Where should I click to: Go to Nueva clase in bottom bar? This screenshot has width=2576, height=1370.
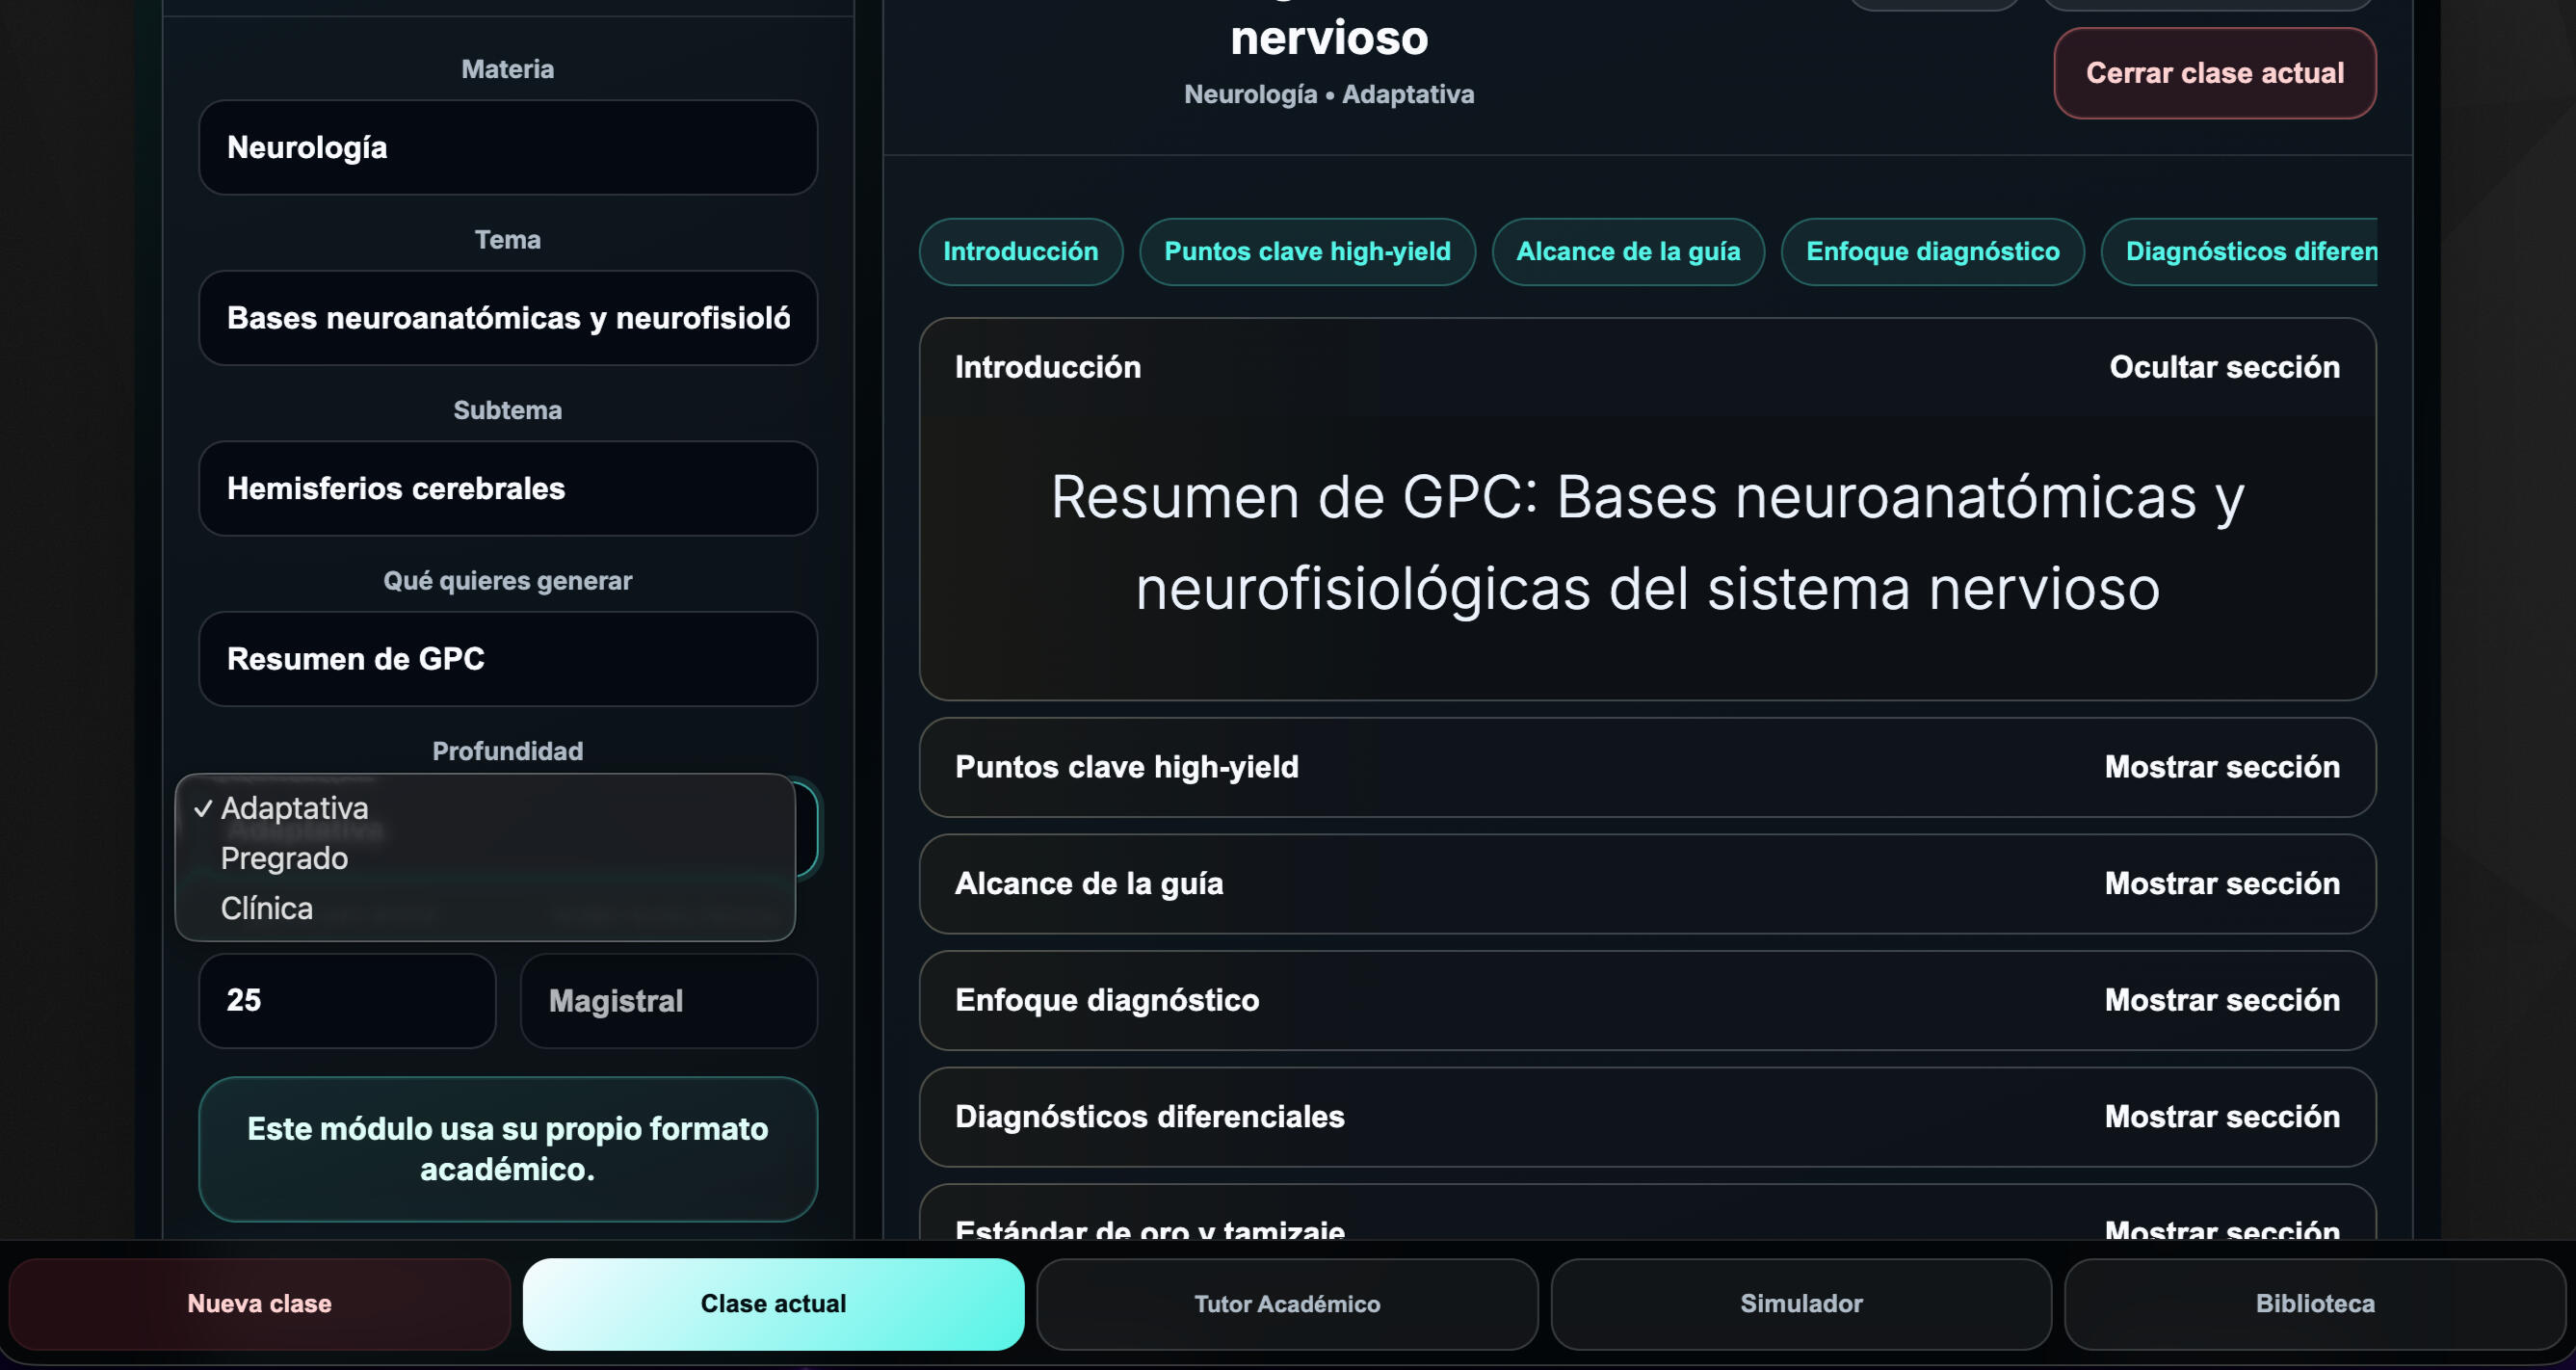coord(260,1304)
